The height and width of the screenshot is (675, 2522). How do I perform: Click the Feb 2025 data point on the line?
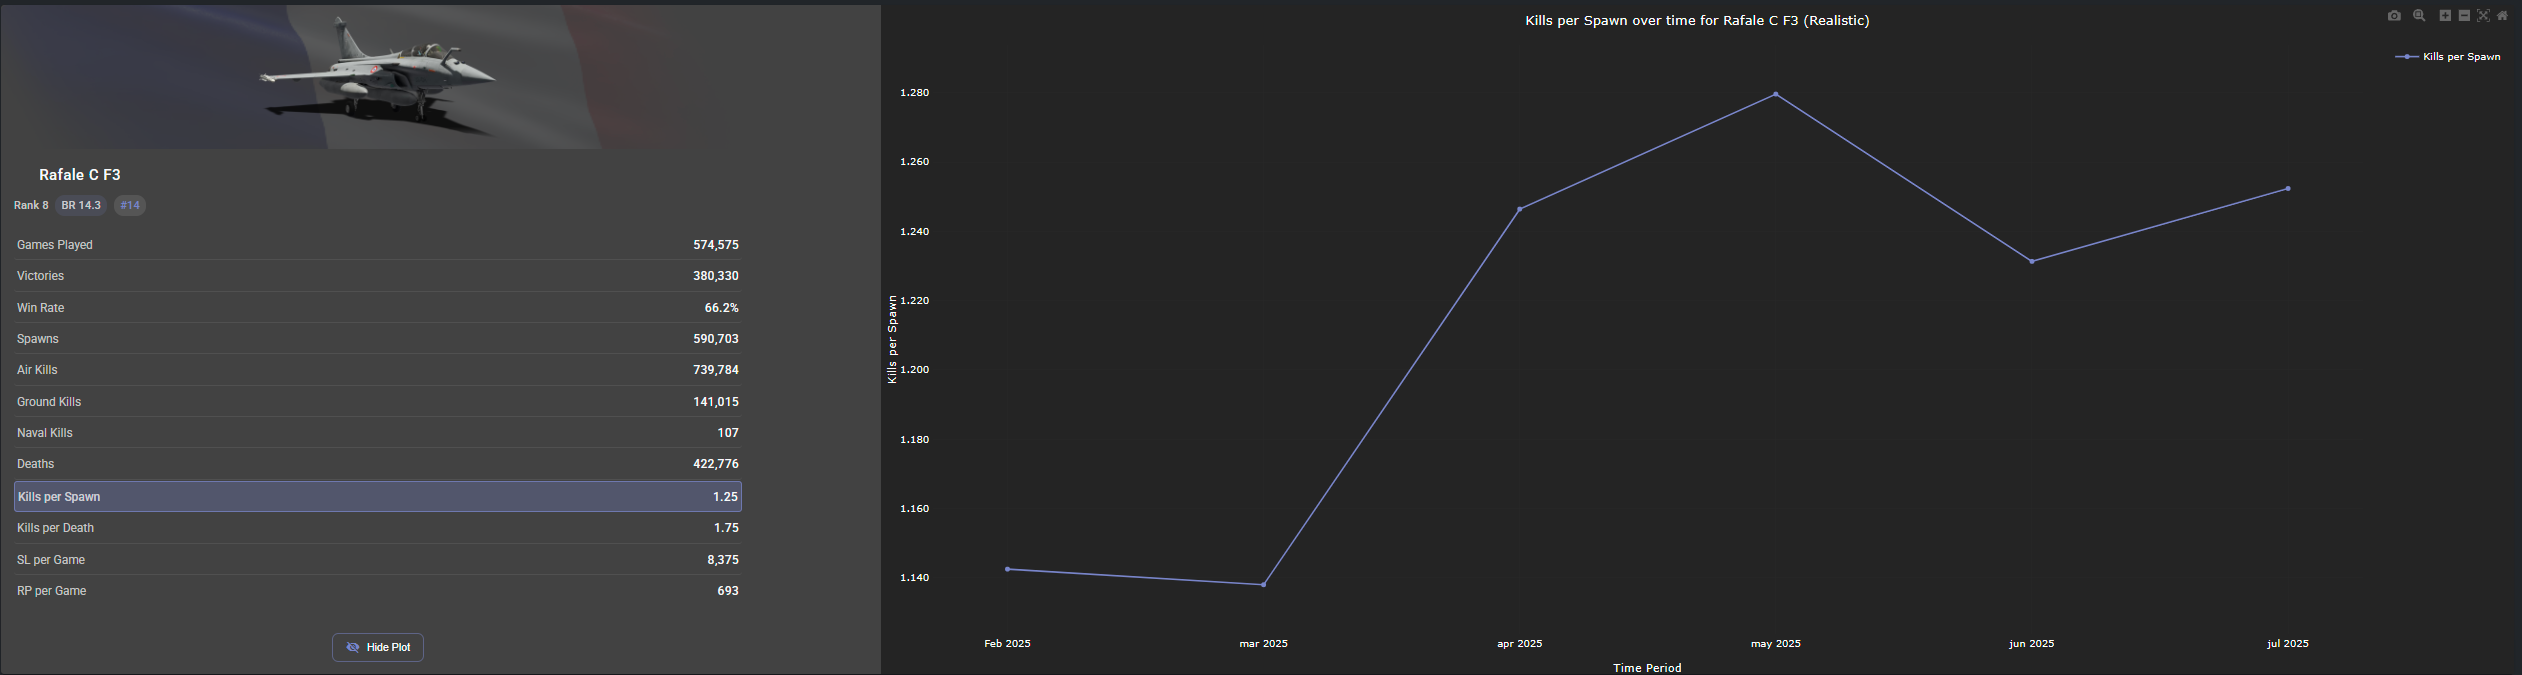pos(1007,569)
